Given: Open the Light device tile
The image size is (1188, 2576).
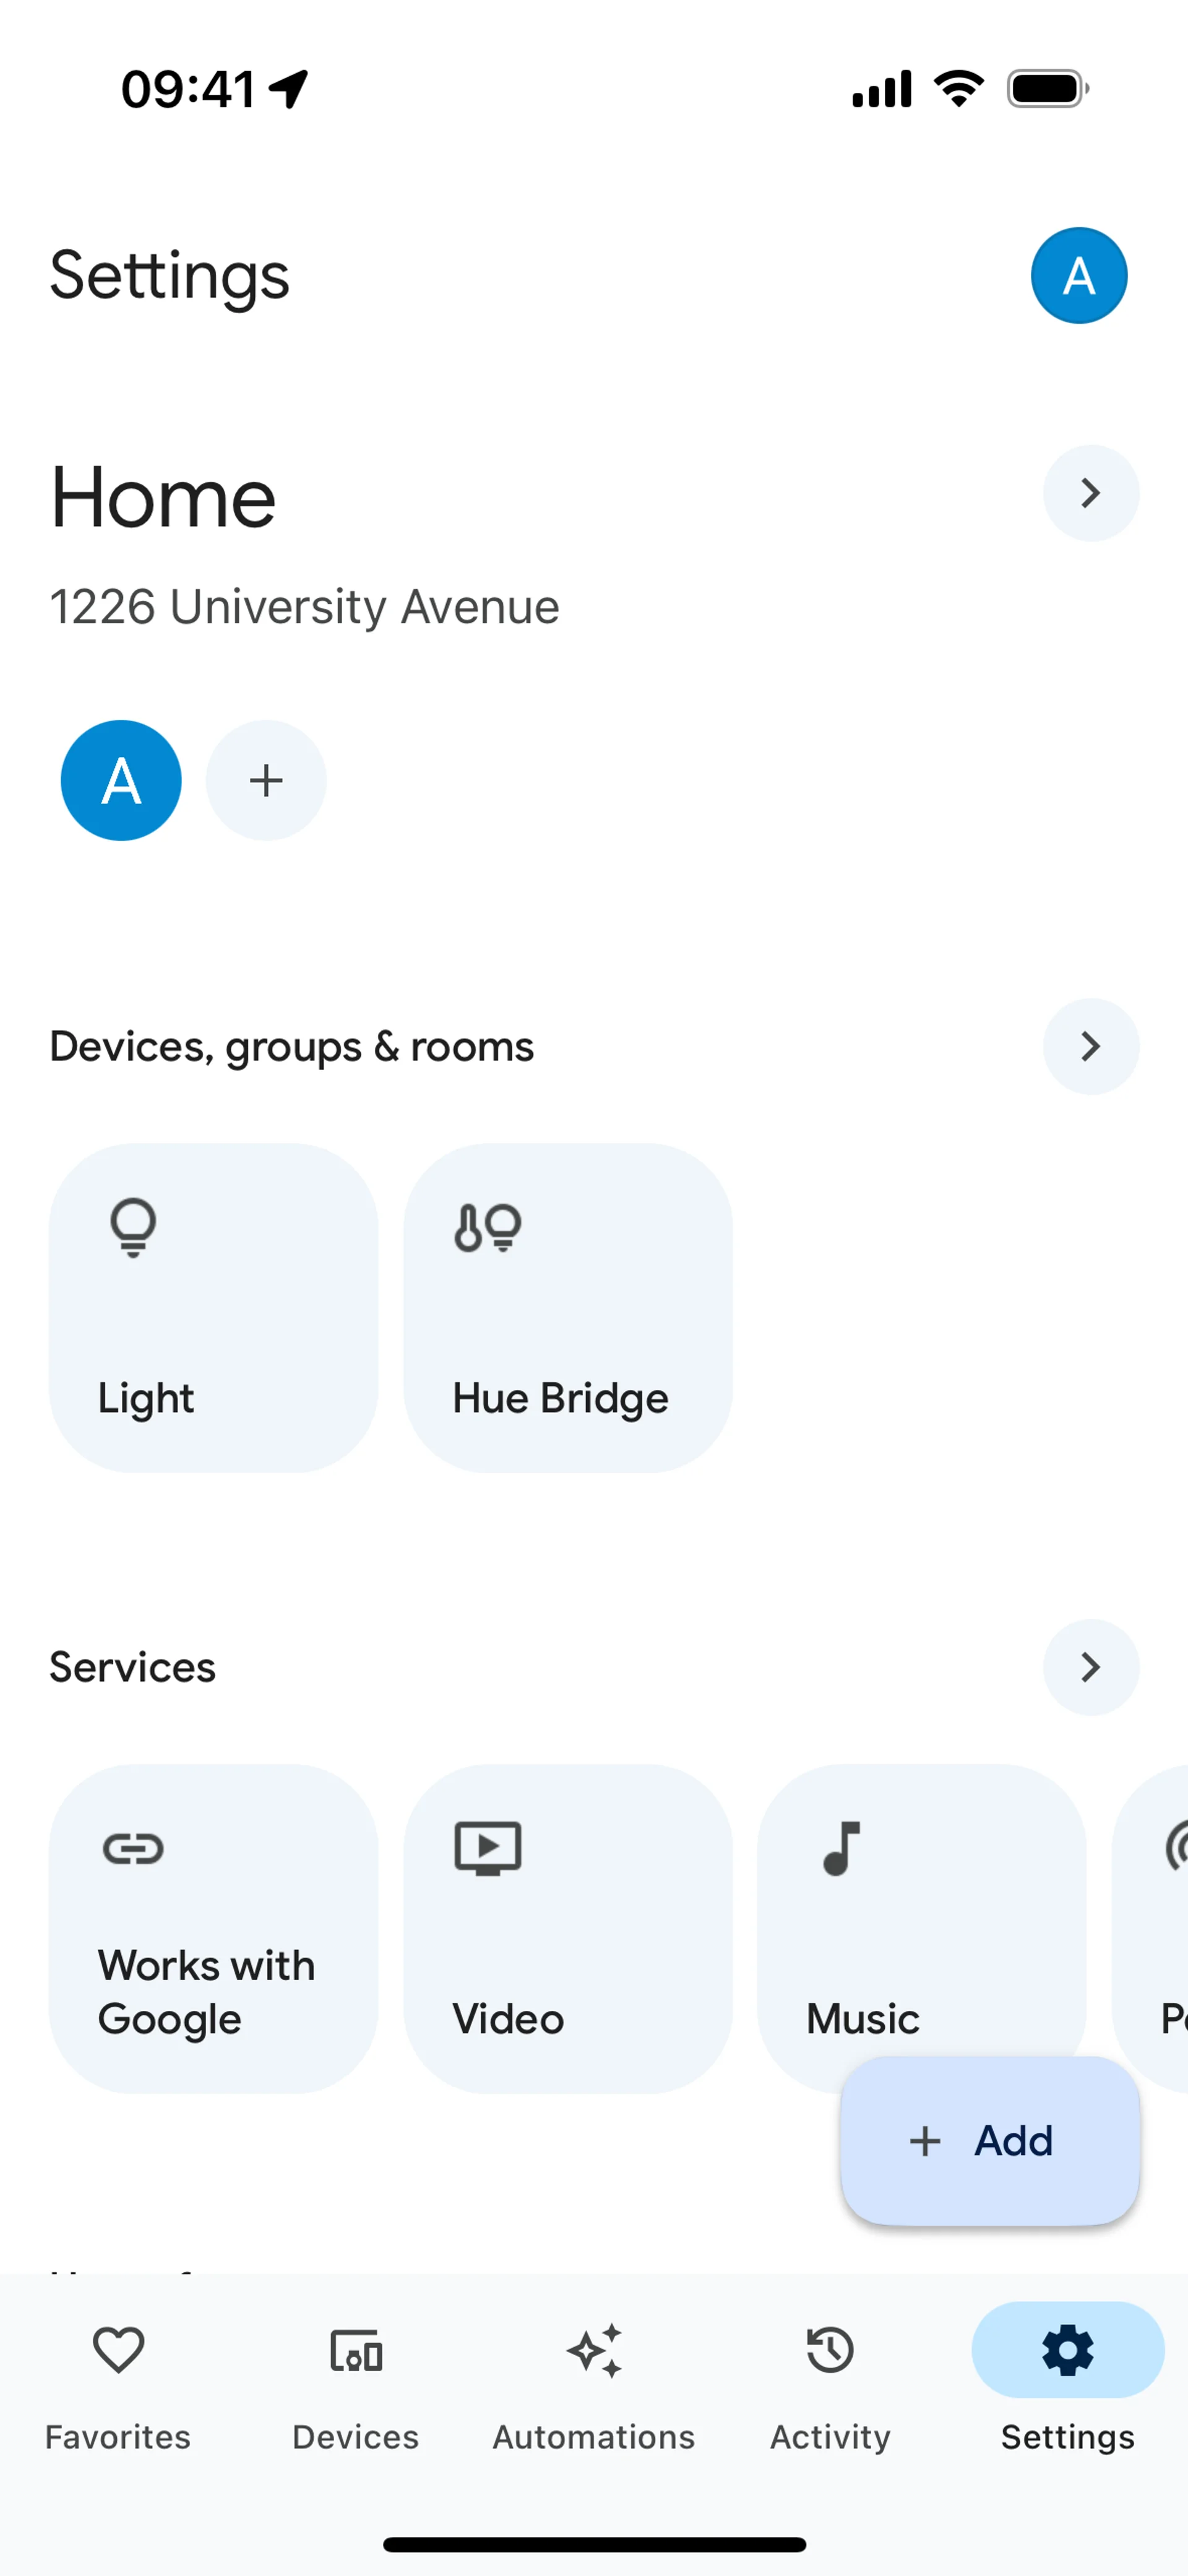Looking at the screenshot, I should coord(213,1307).
